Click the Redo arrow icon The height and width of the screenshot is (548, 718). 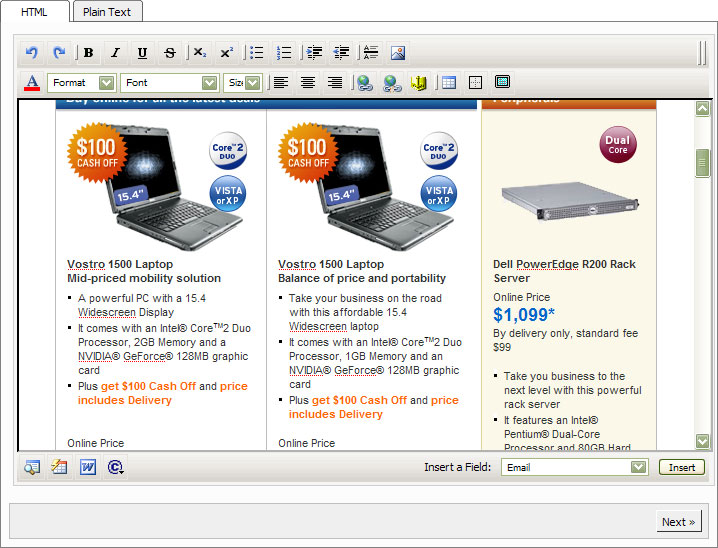(59, 53)
